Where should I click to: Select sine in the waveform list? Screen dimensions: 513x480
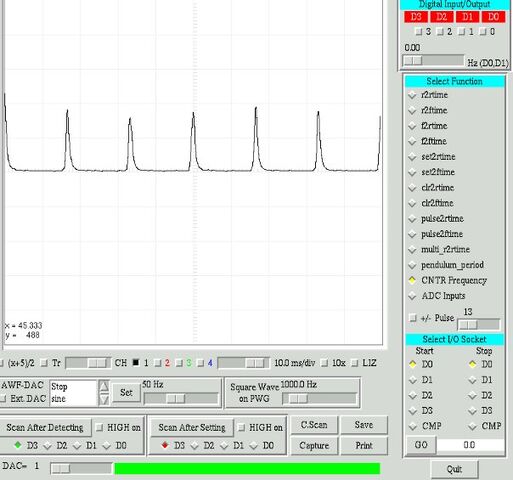59,399
